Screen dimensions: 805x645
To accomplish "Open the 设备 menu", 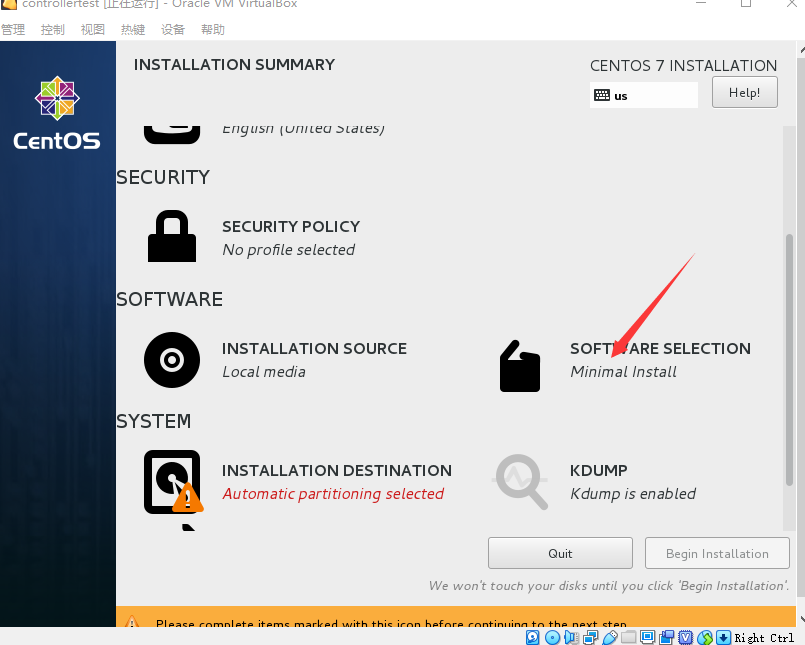I will 173,29.
